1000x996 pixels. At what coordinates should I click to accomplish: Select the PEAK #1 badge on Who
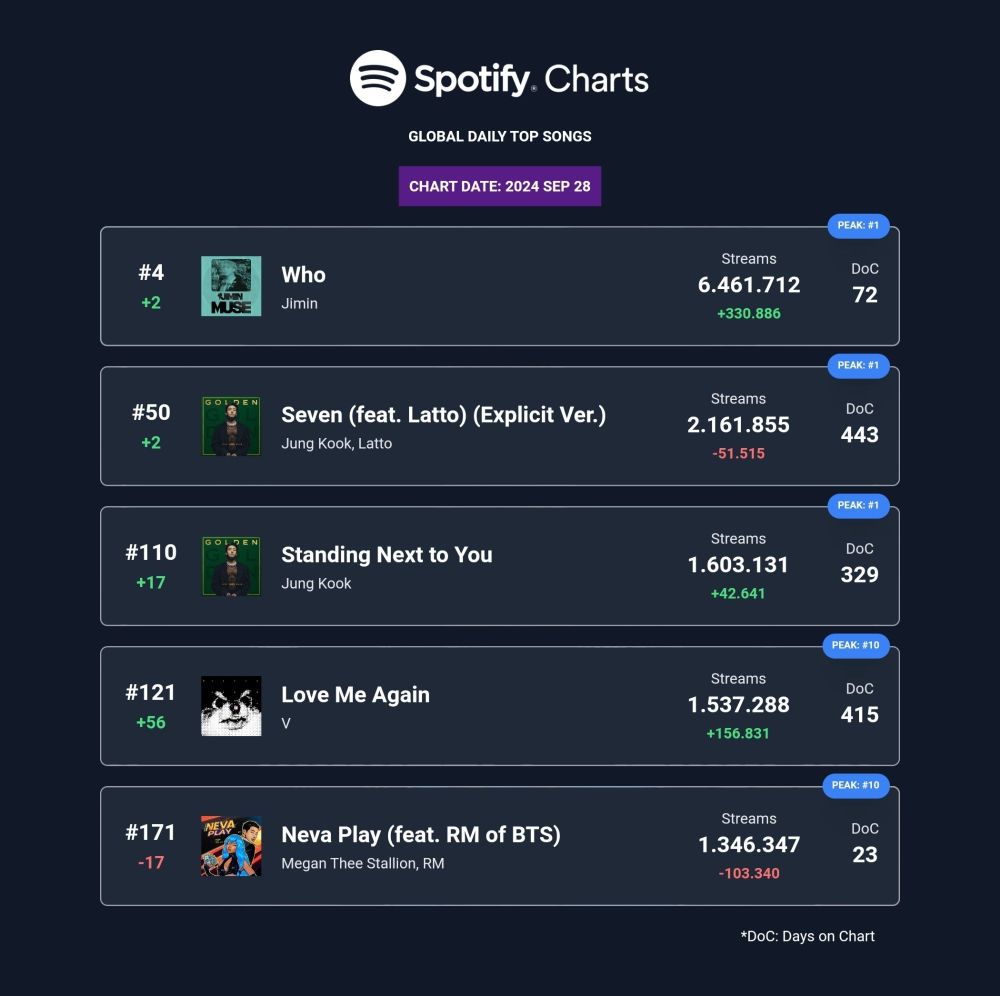click(x=858, y=226)
